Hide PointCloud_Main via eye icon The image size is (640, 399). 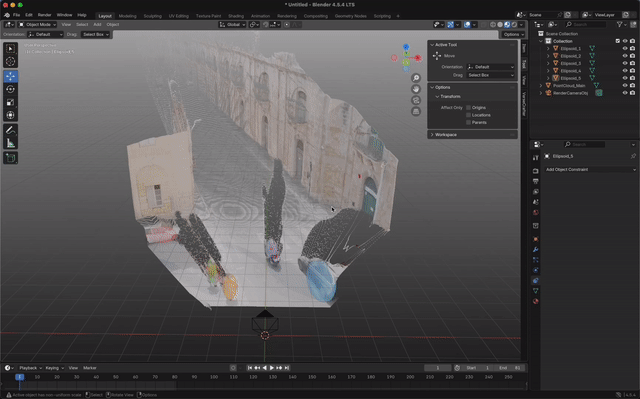pyautogui.click(x=624, y=86)
